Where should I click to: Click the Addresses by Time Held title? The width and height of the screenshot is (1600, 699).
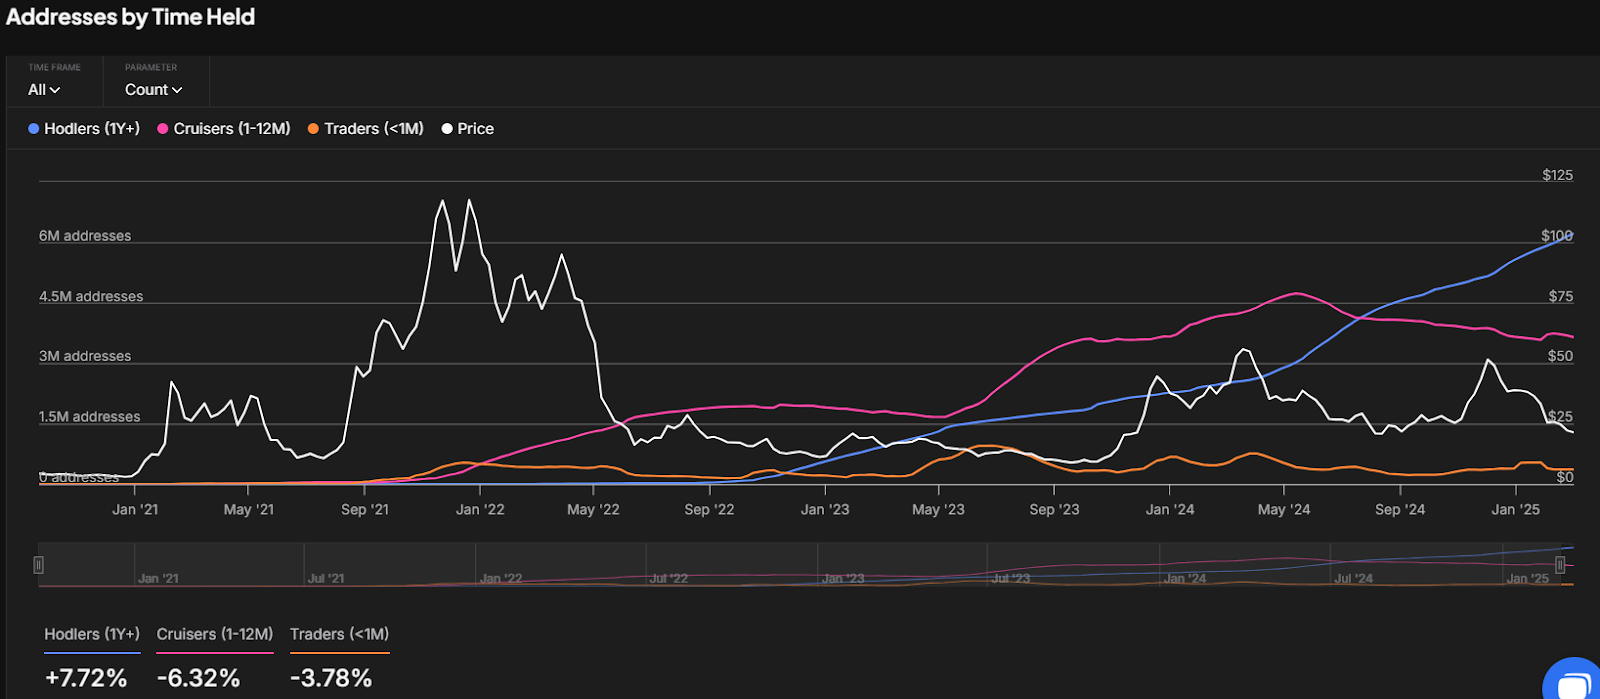click(x=131, y=17)
